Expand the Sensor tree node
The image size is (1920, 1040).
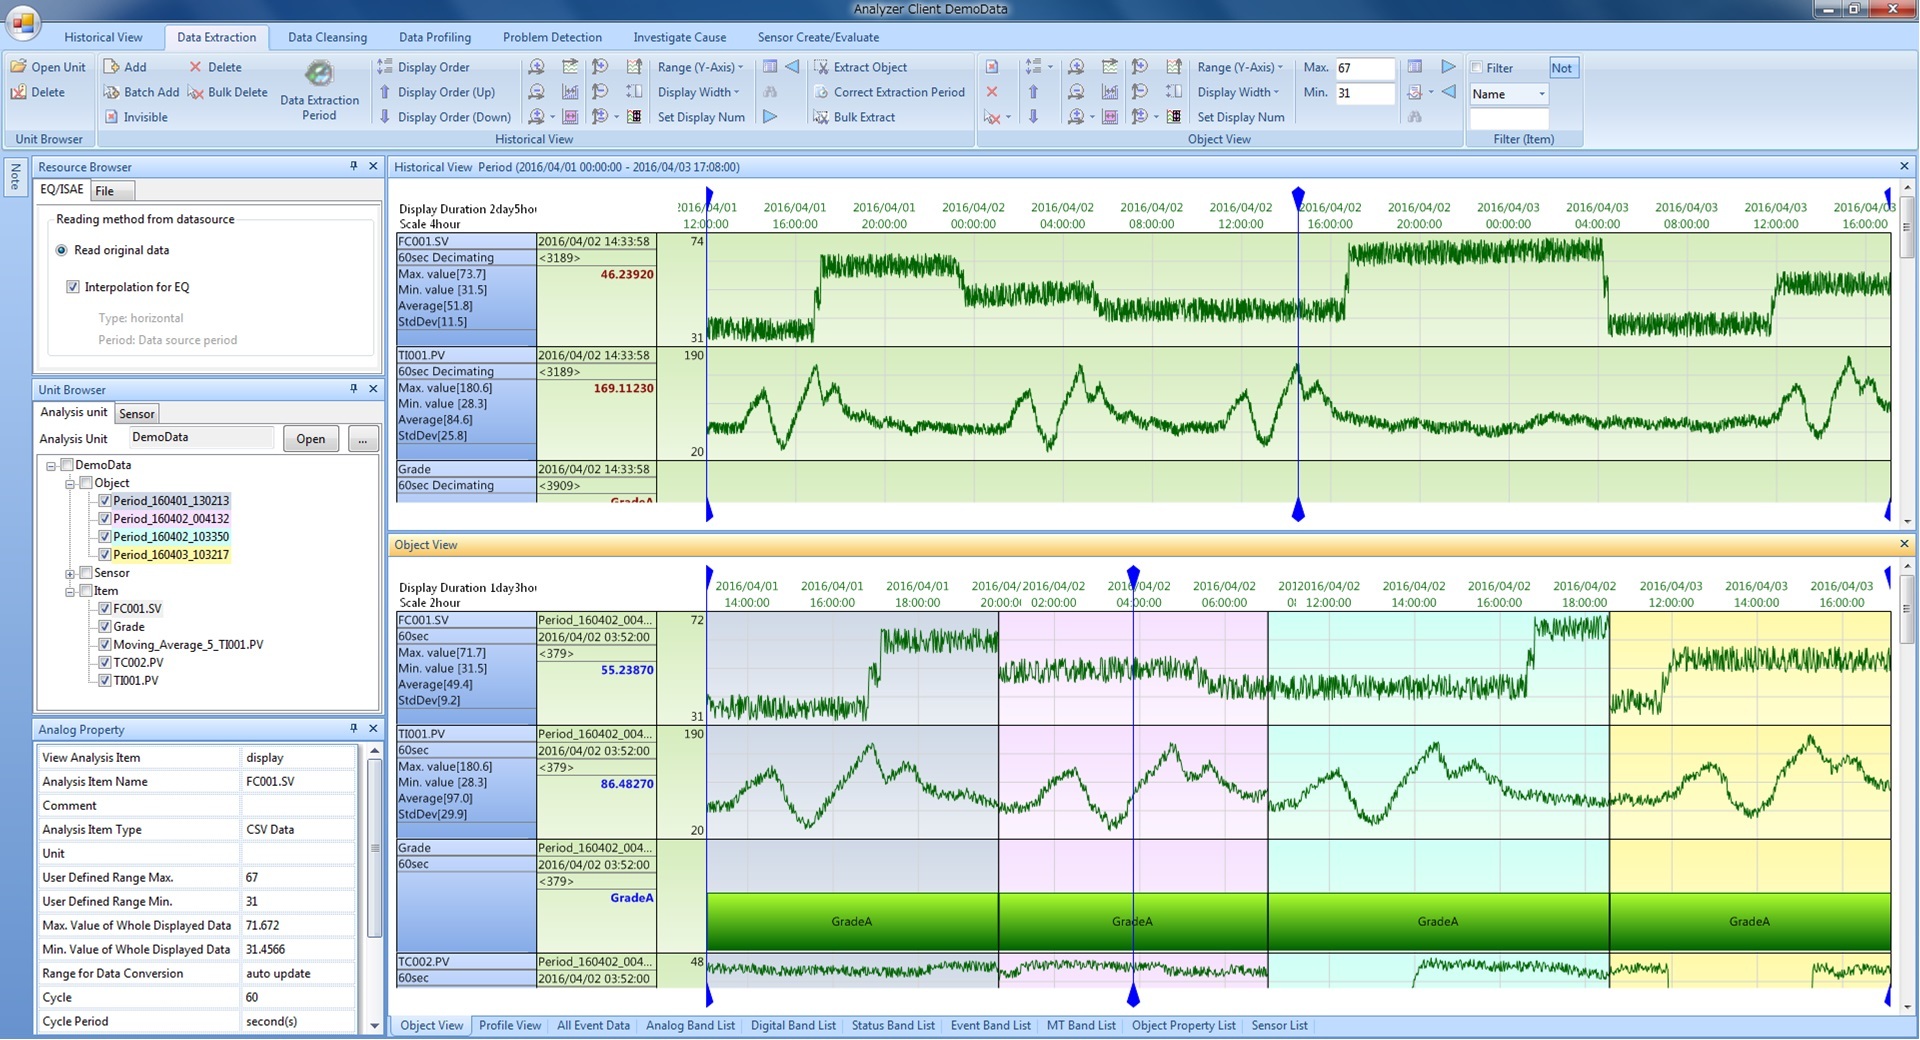(x=70, y=574)
